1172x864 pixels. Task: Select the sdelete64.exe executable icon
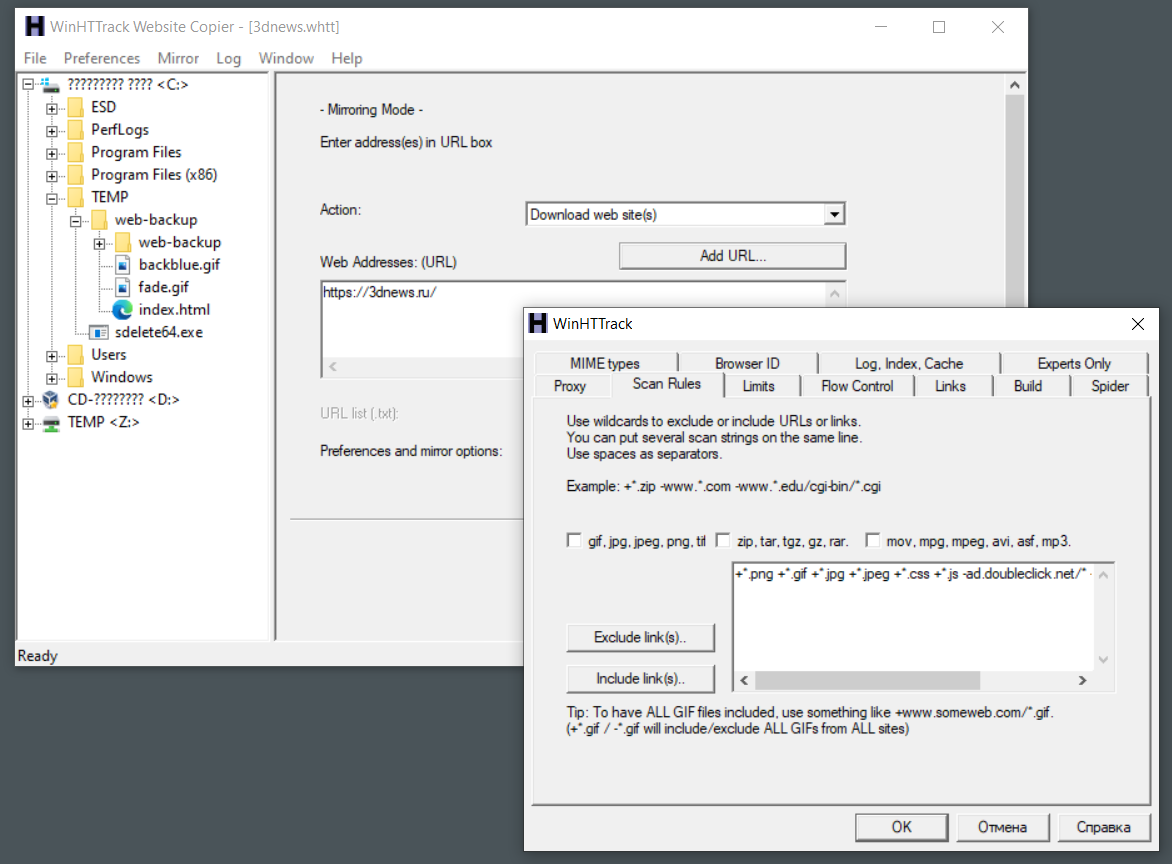99,332
